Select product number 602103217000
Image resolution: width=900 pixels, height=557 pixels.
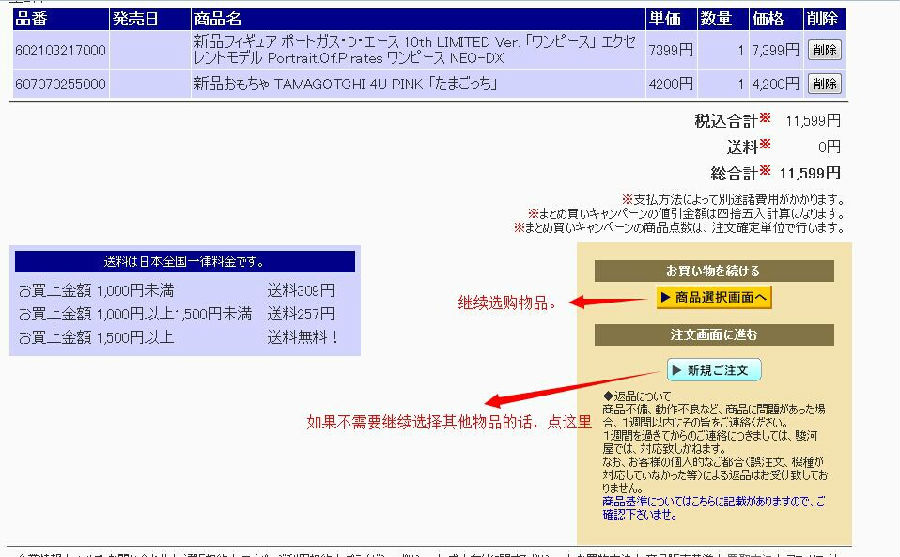tap(60, 50)
